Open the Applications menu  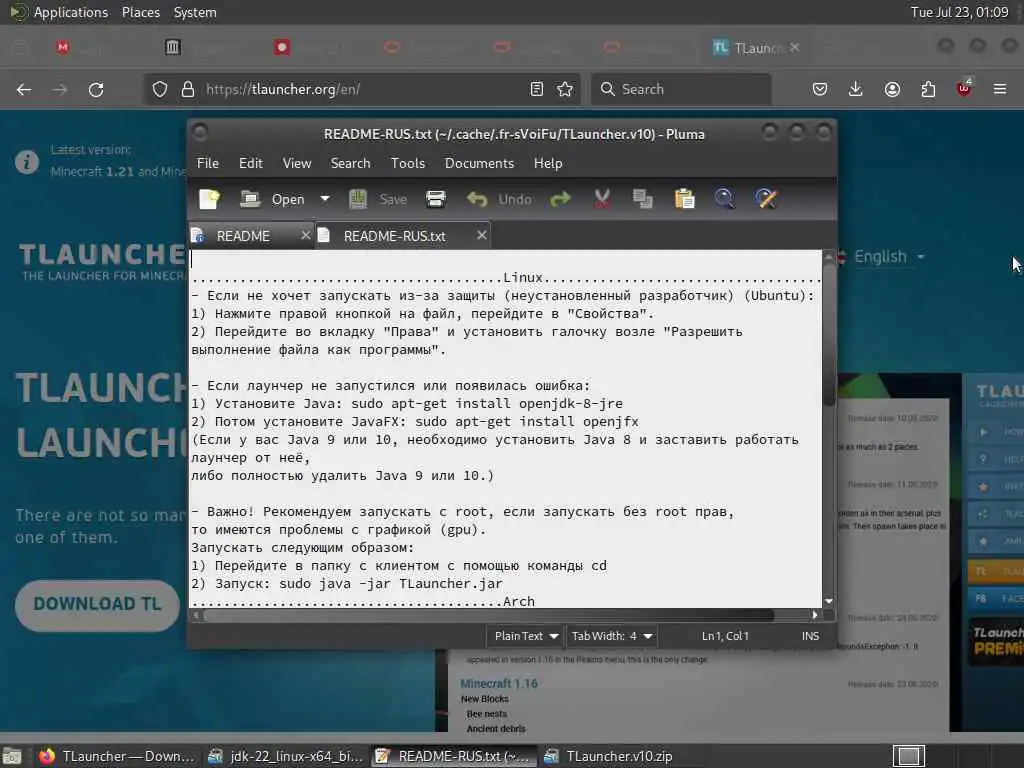tap(59, 12)
